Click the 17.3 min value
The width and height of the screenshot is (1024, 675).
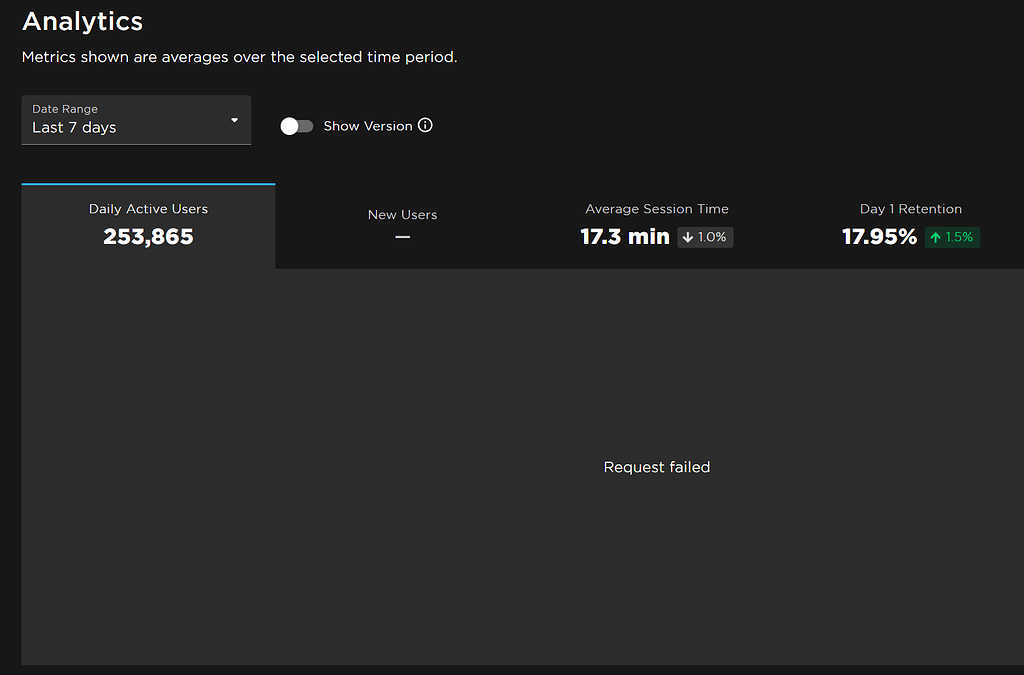point(625,236)
